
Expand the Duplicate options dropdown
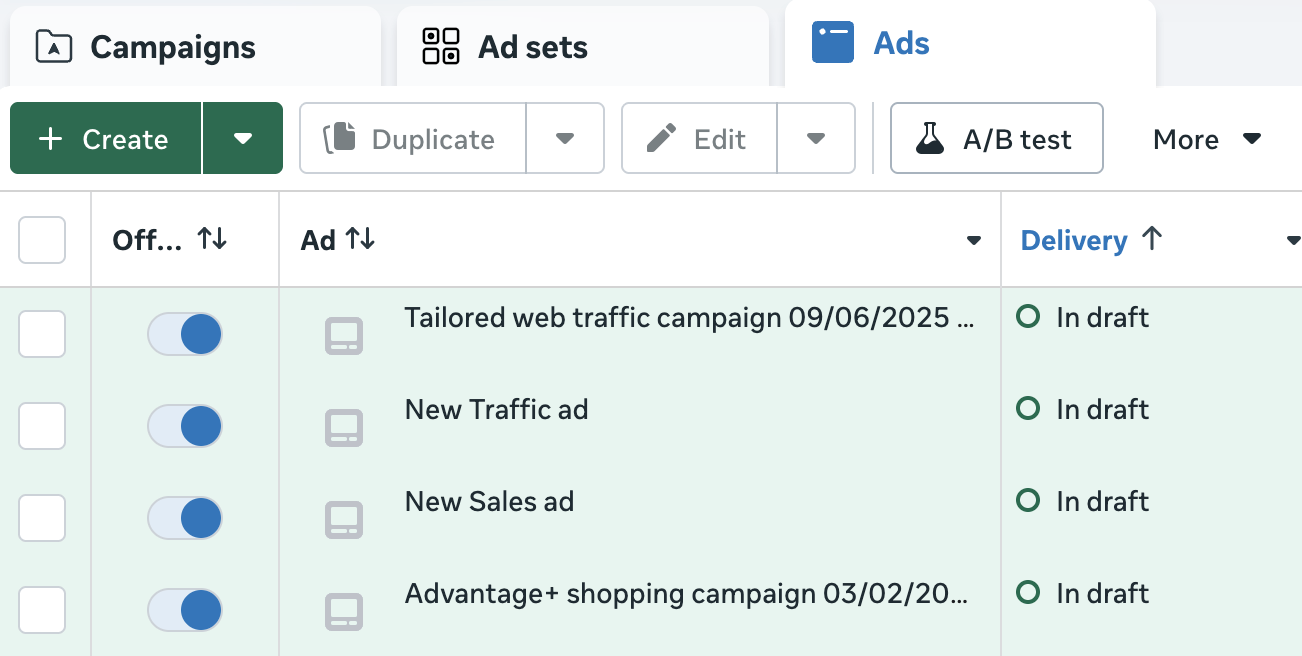pos(565,139)
